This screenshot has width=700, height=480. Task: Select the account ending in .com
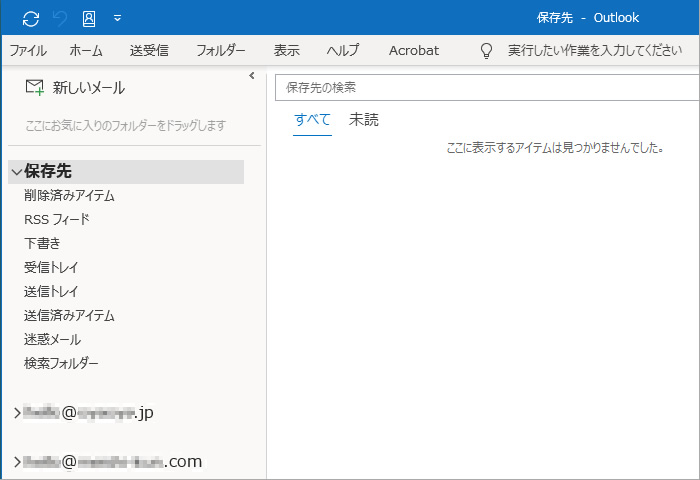point(112,462)
